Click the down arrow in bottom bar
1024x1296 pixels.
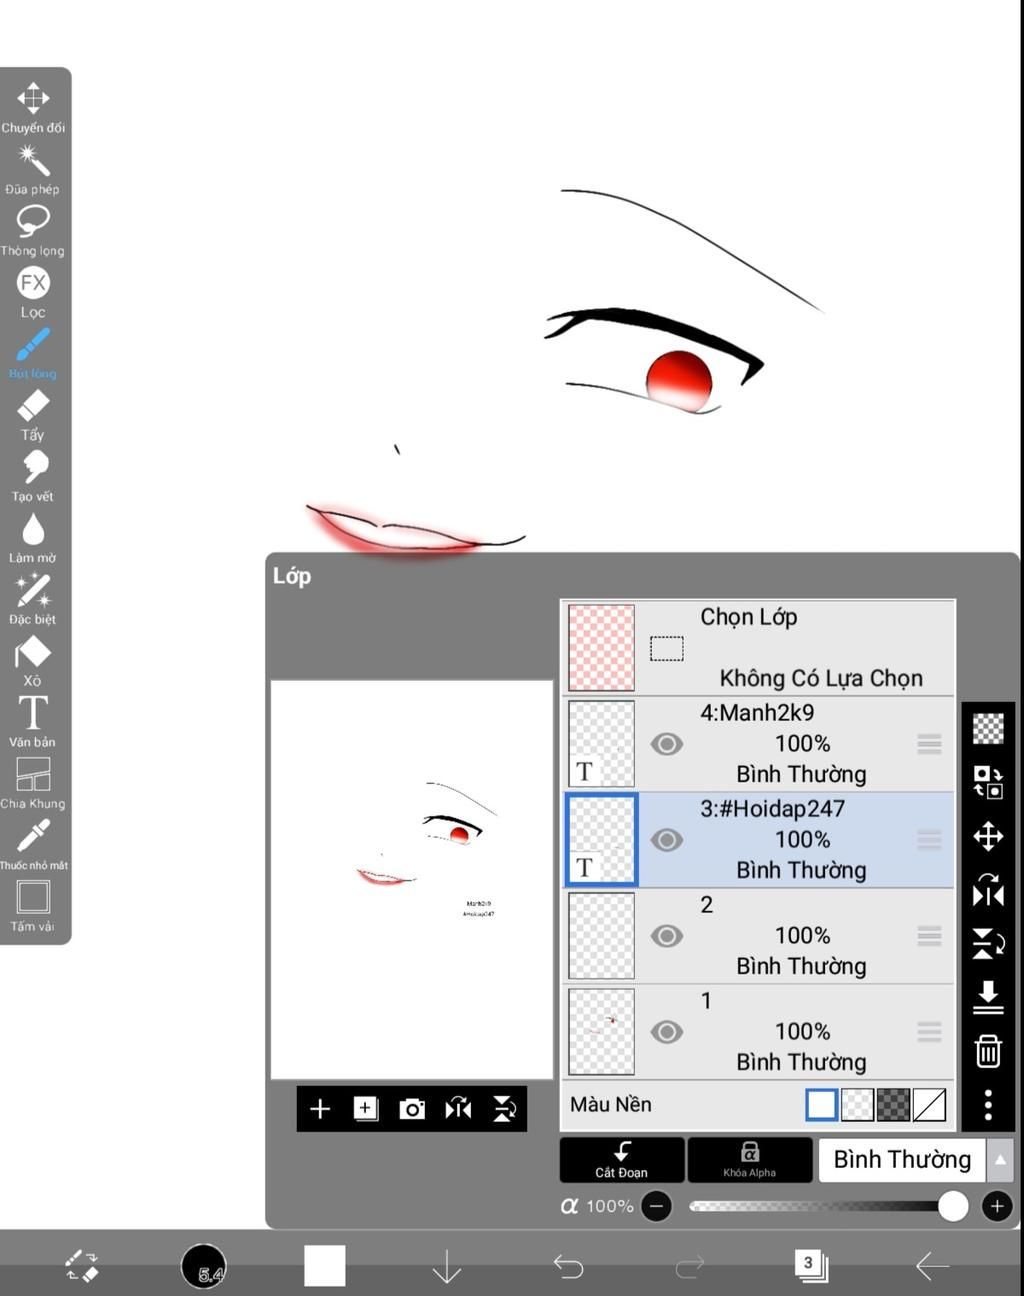tap(446, 1266)
